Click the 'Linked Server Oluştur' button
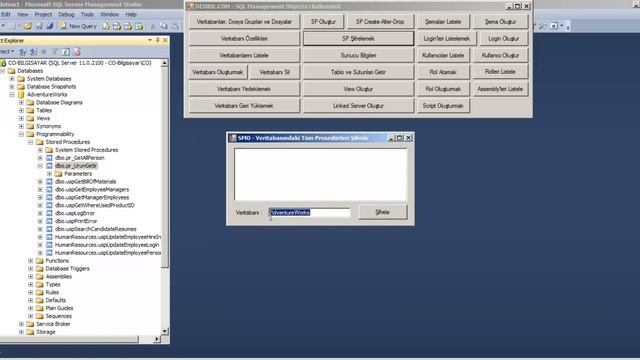This screenshot has height=360, width=640. (x=358, y=106)
